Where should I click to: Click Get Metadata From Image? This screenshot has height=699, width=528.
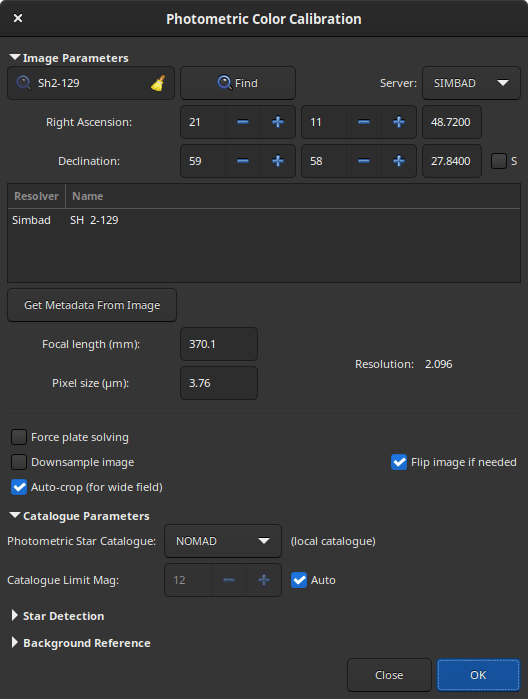92,305
